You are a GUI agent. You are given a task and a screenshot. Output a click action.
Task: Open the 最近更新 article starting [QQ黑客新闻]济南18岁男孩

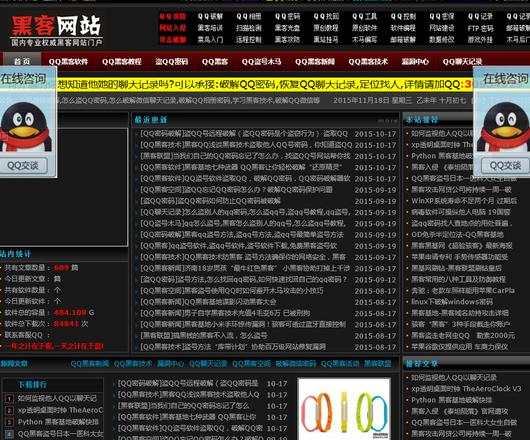pos(245,268)
